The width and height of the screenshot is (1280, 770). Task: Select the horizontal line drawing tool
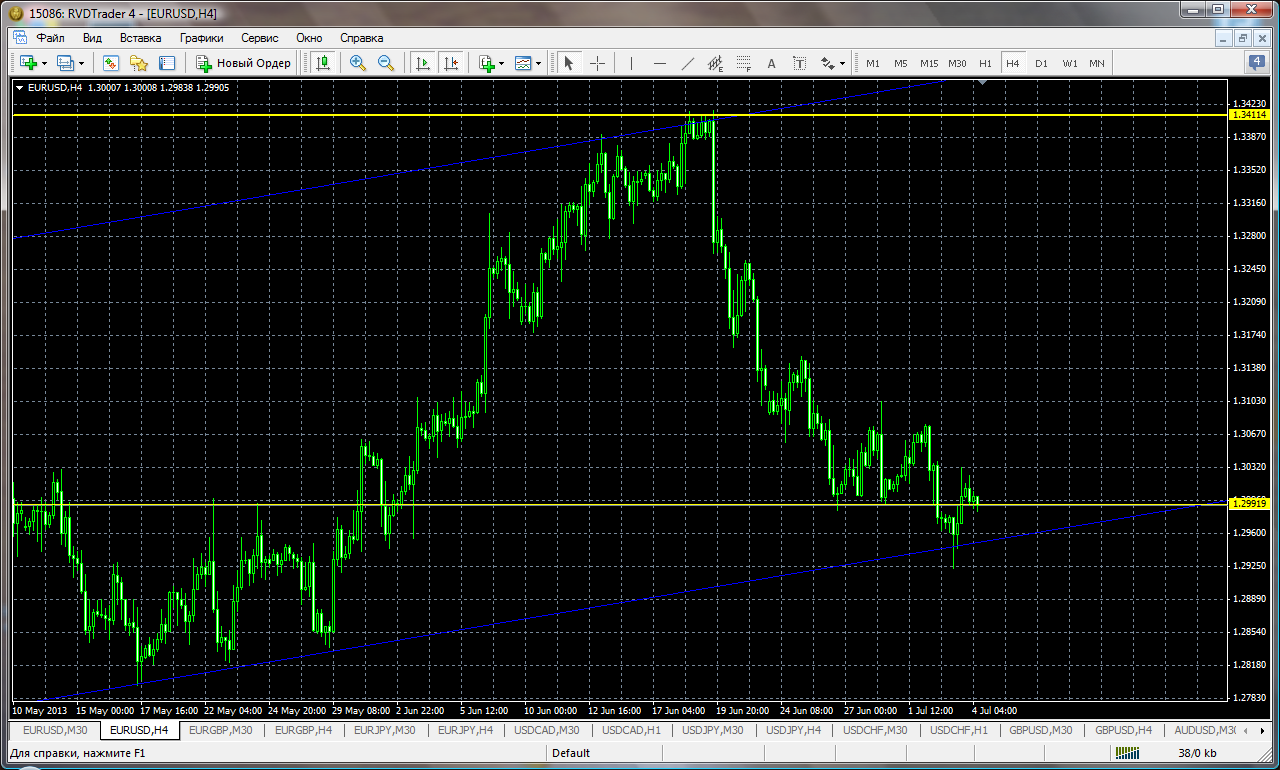(659, 63)
